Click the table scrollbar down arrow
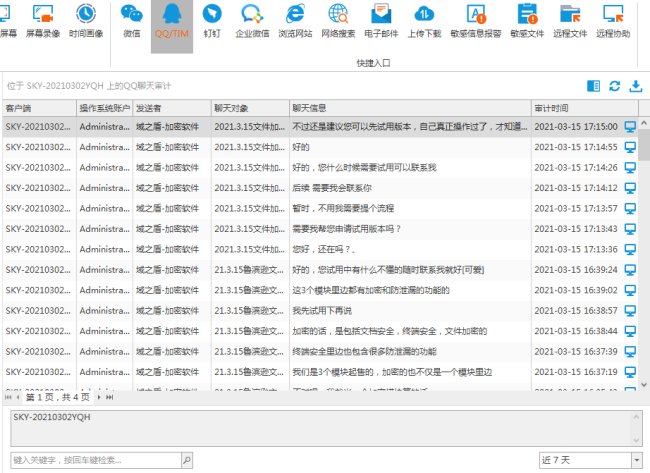650x473 pixels. tap(644, 385)
